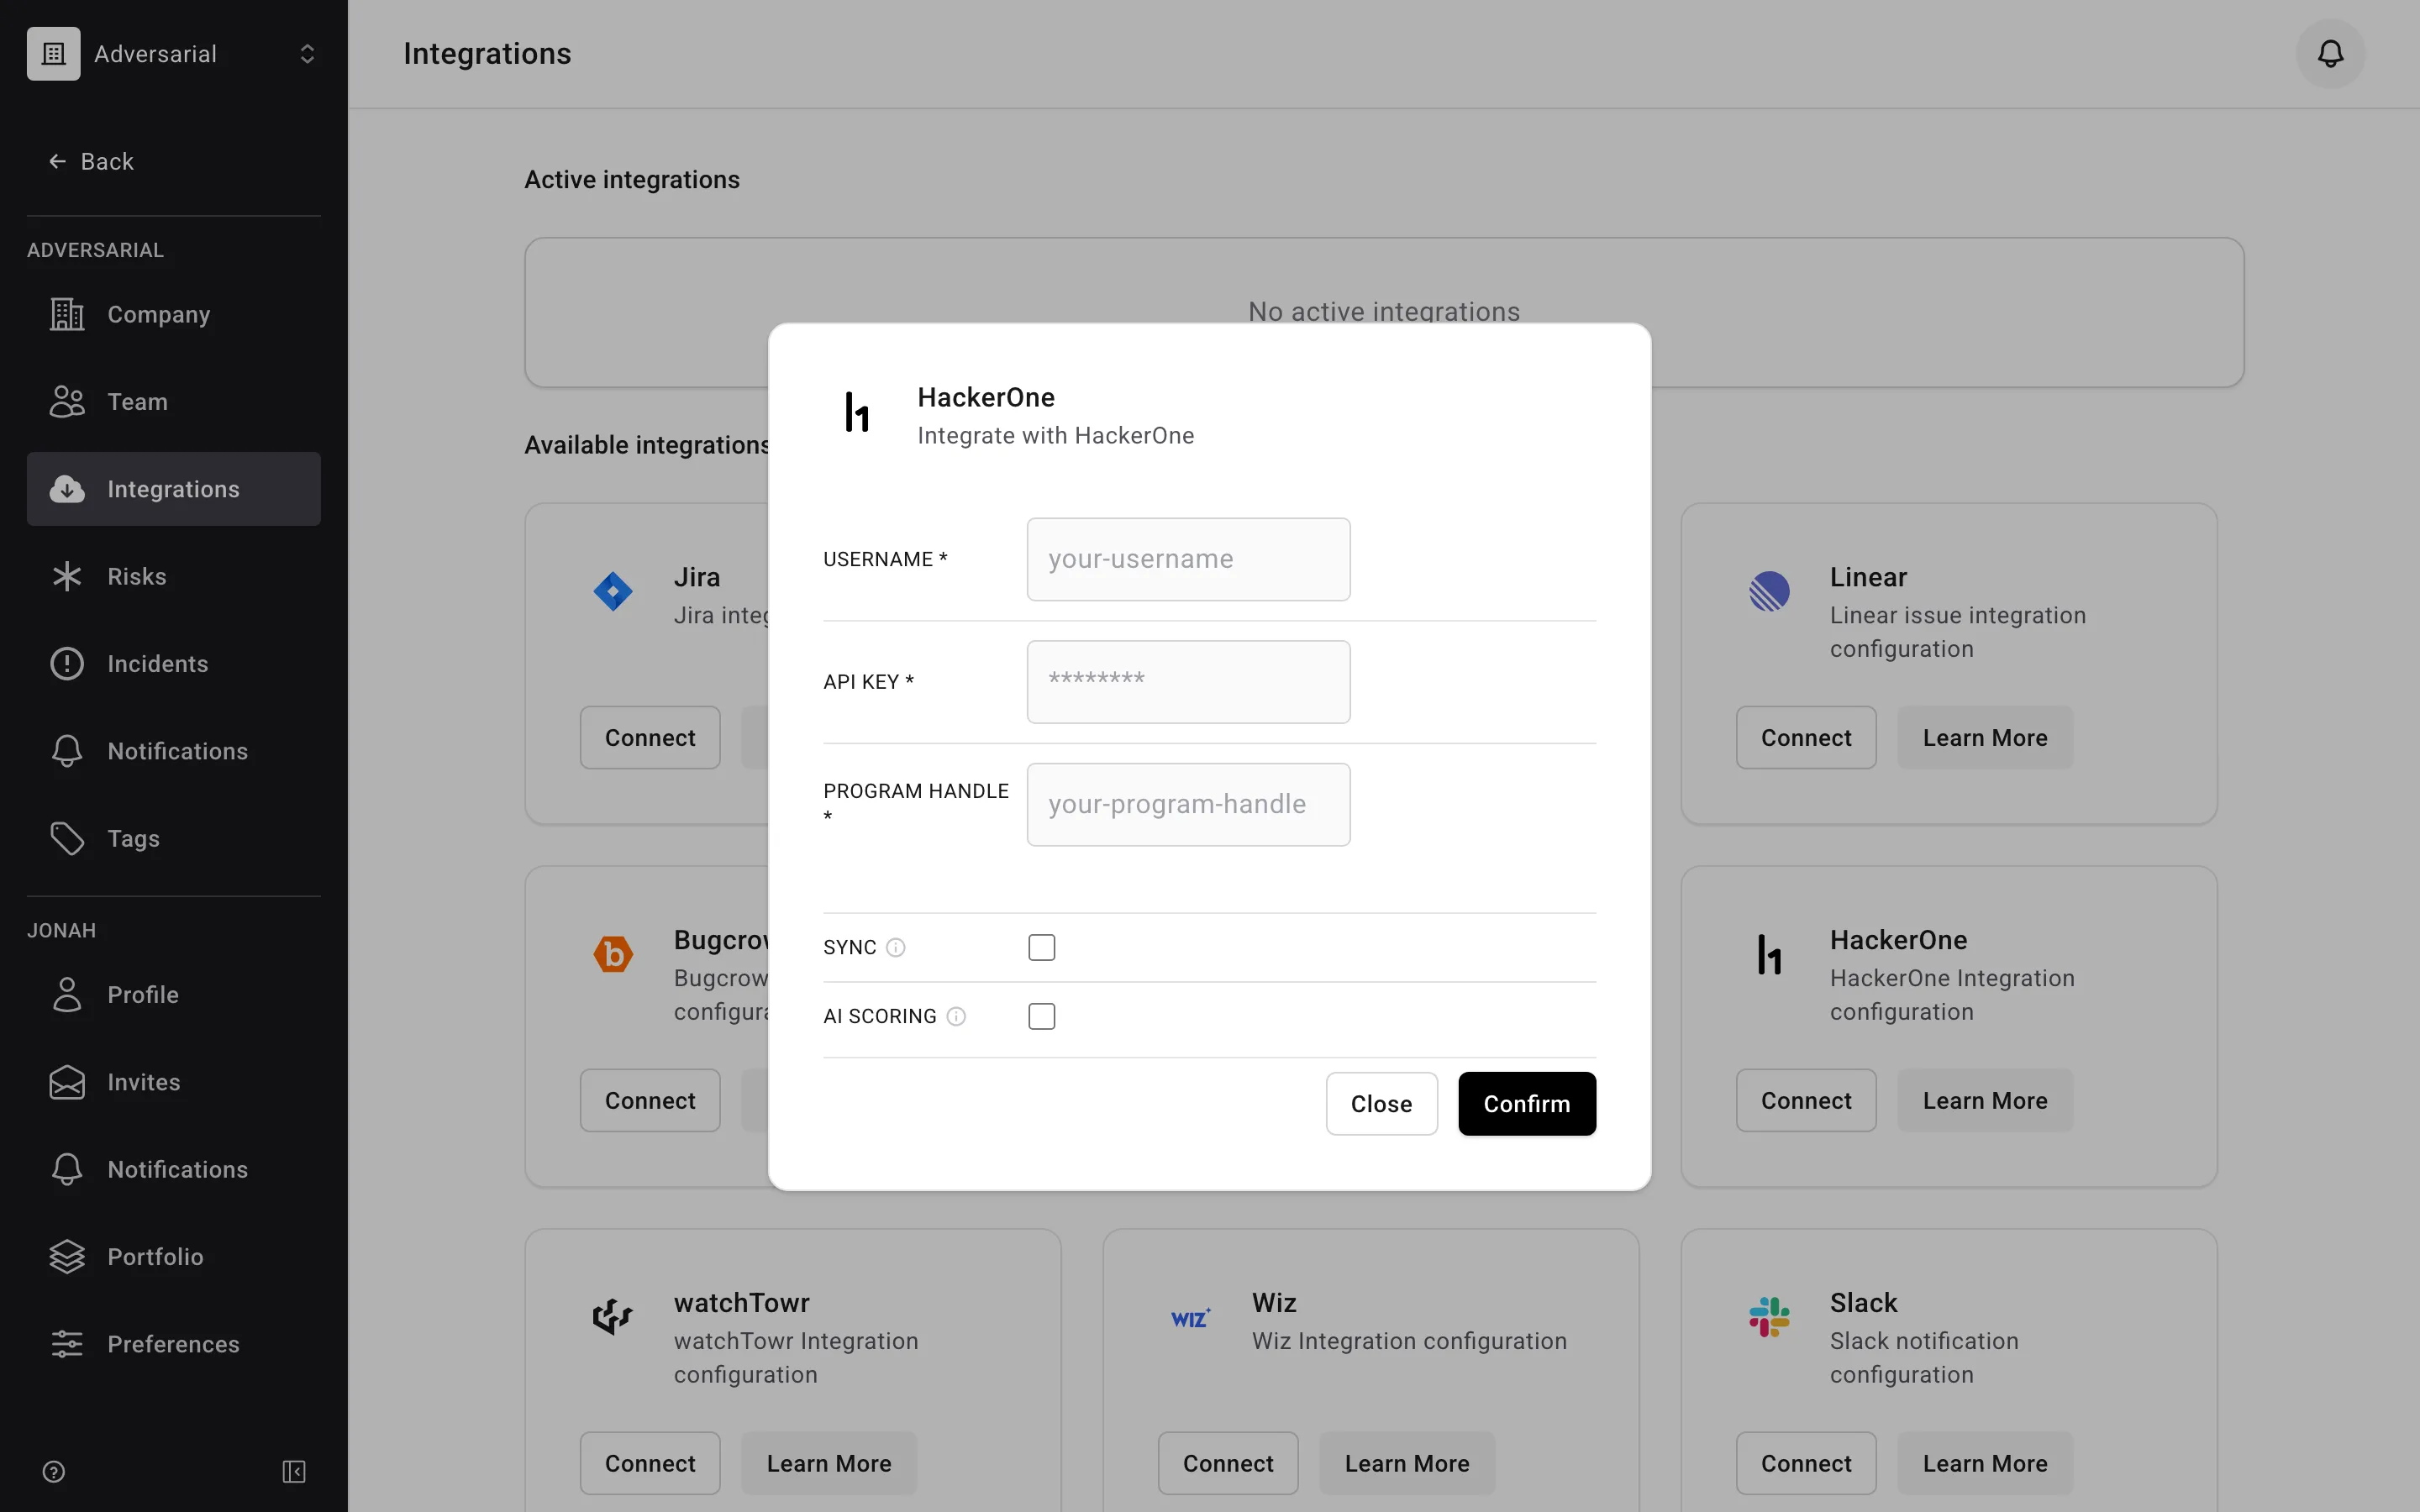The height and width of the screenshot is (1512, 2420).
Task: Open Notifications under Adversarial section
Action: tap(174, 751)
